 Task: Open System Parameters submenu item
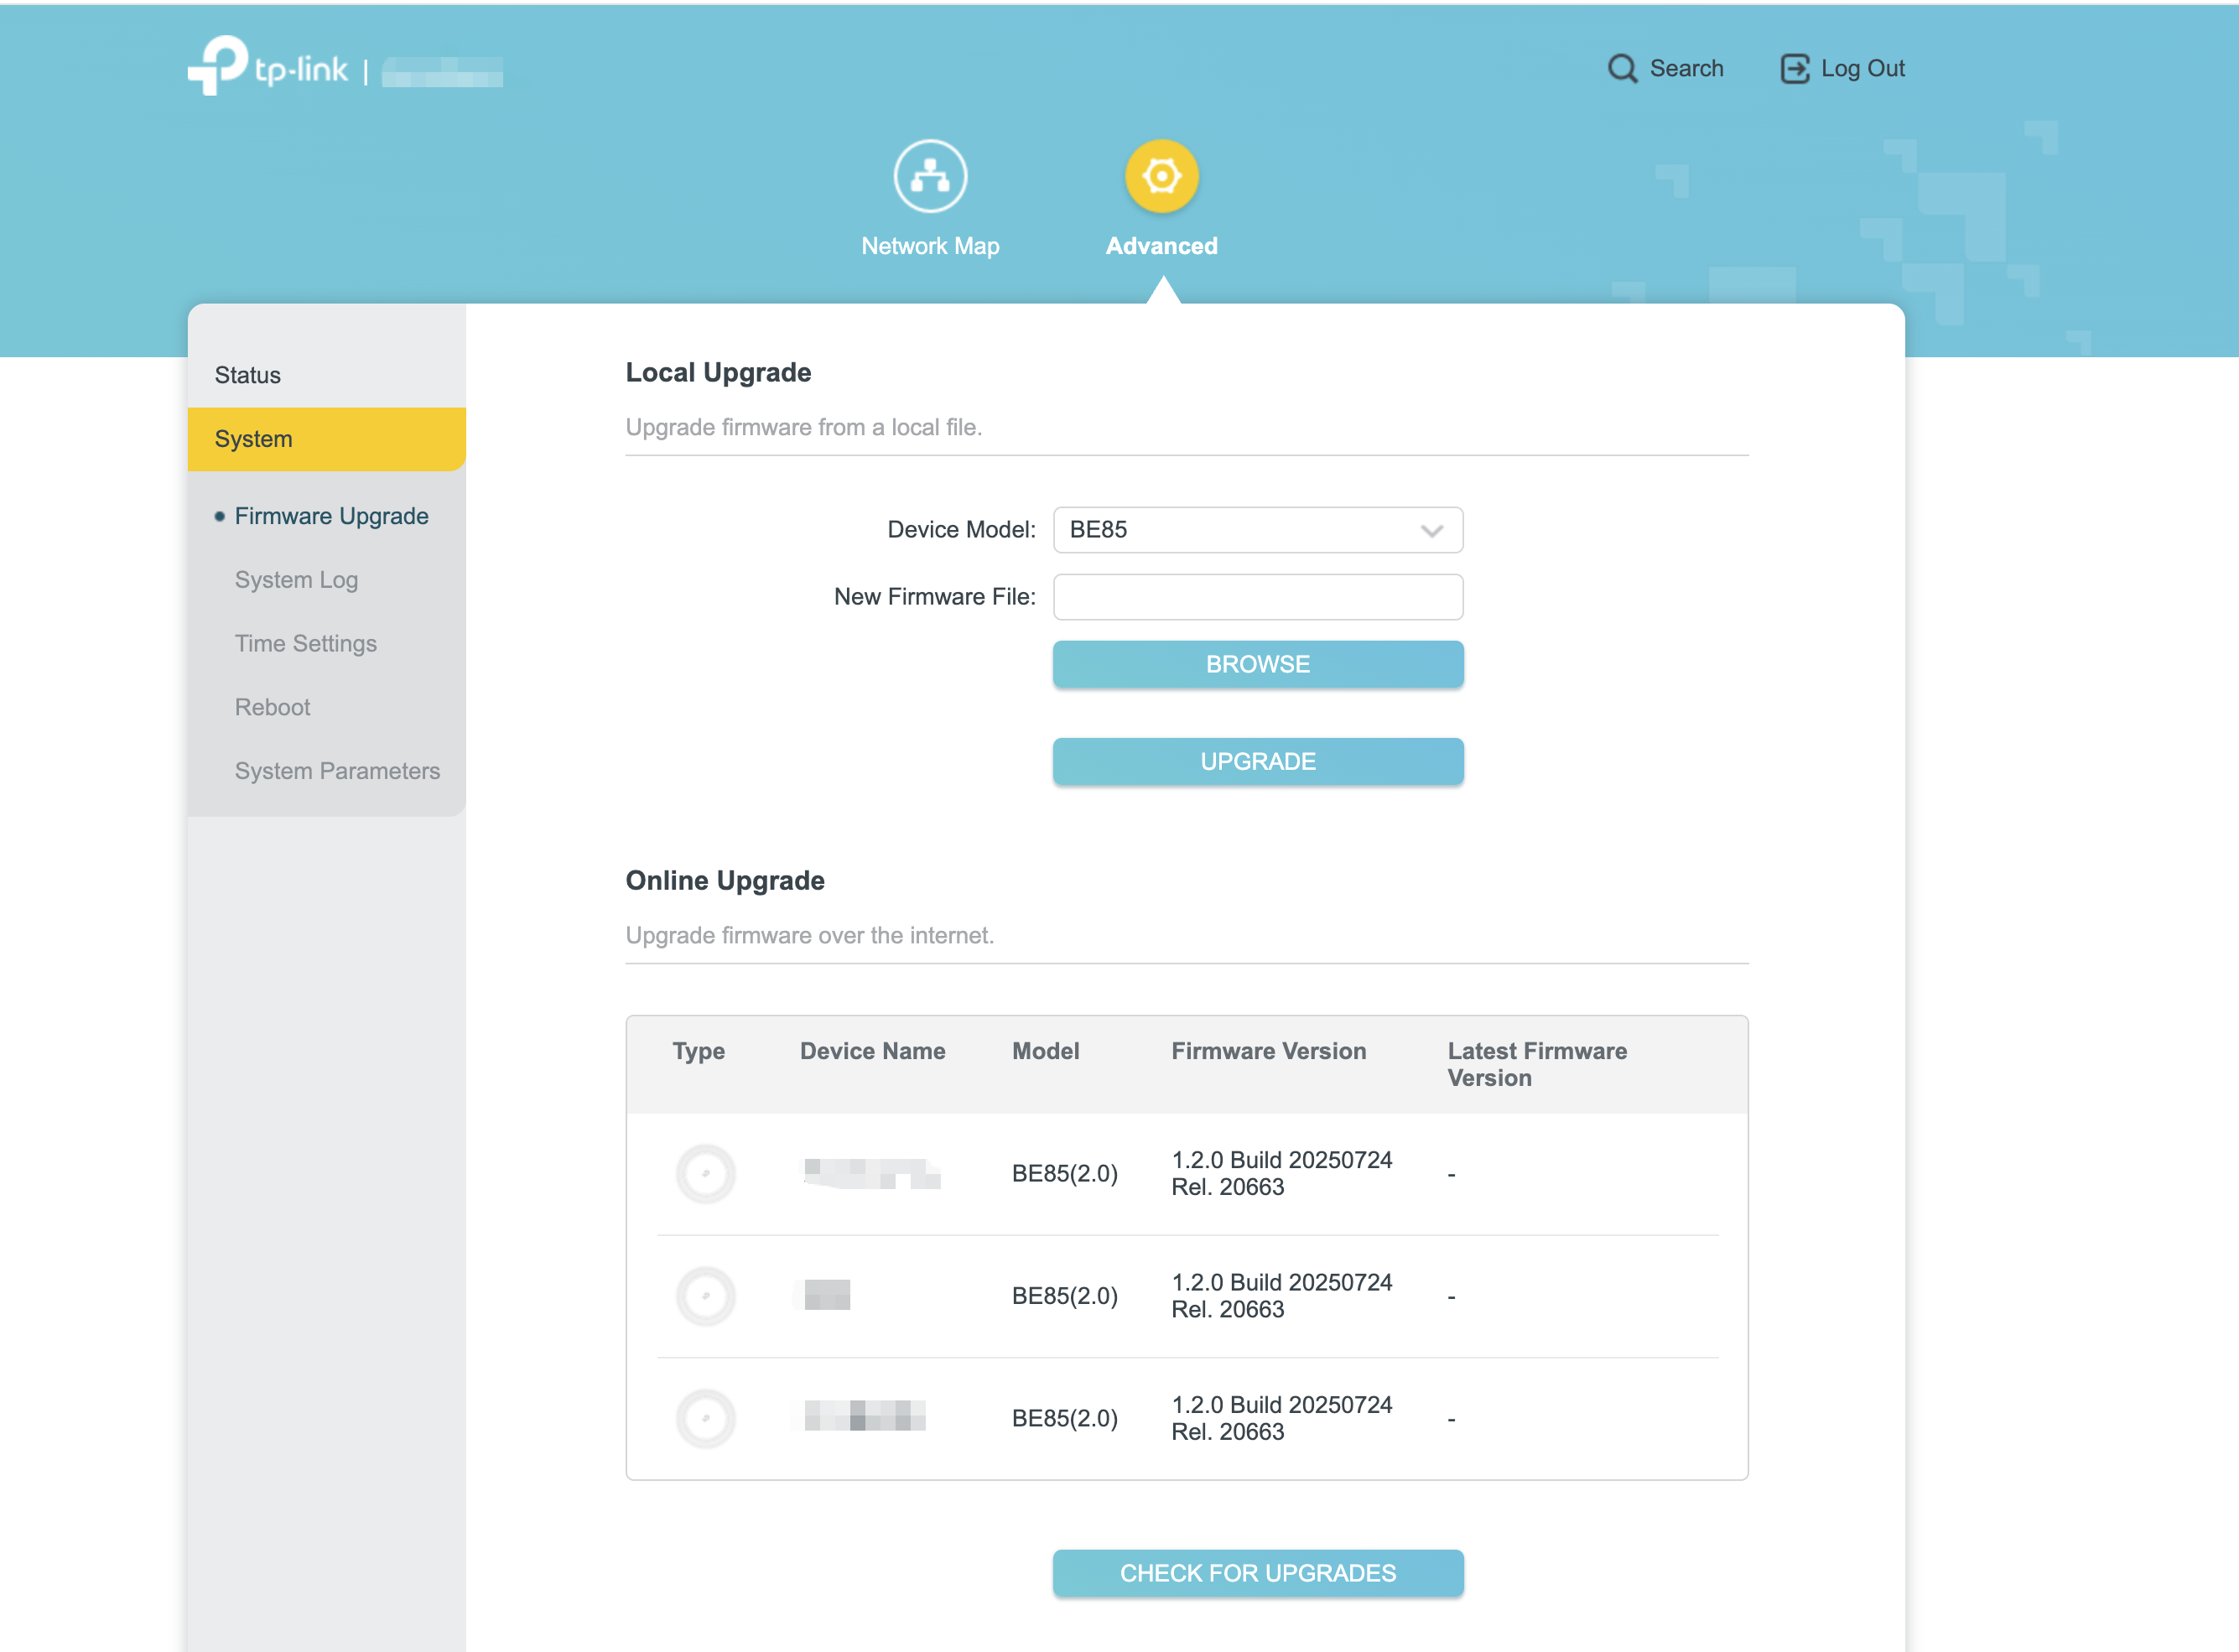(x=337, y=771)
